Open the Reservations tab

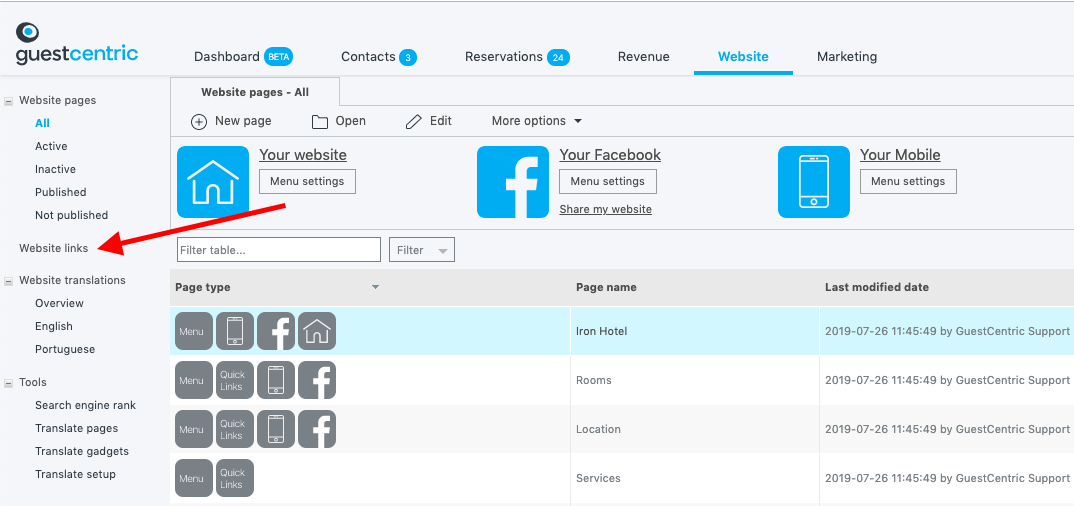click(503, 57)
